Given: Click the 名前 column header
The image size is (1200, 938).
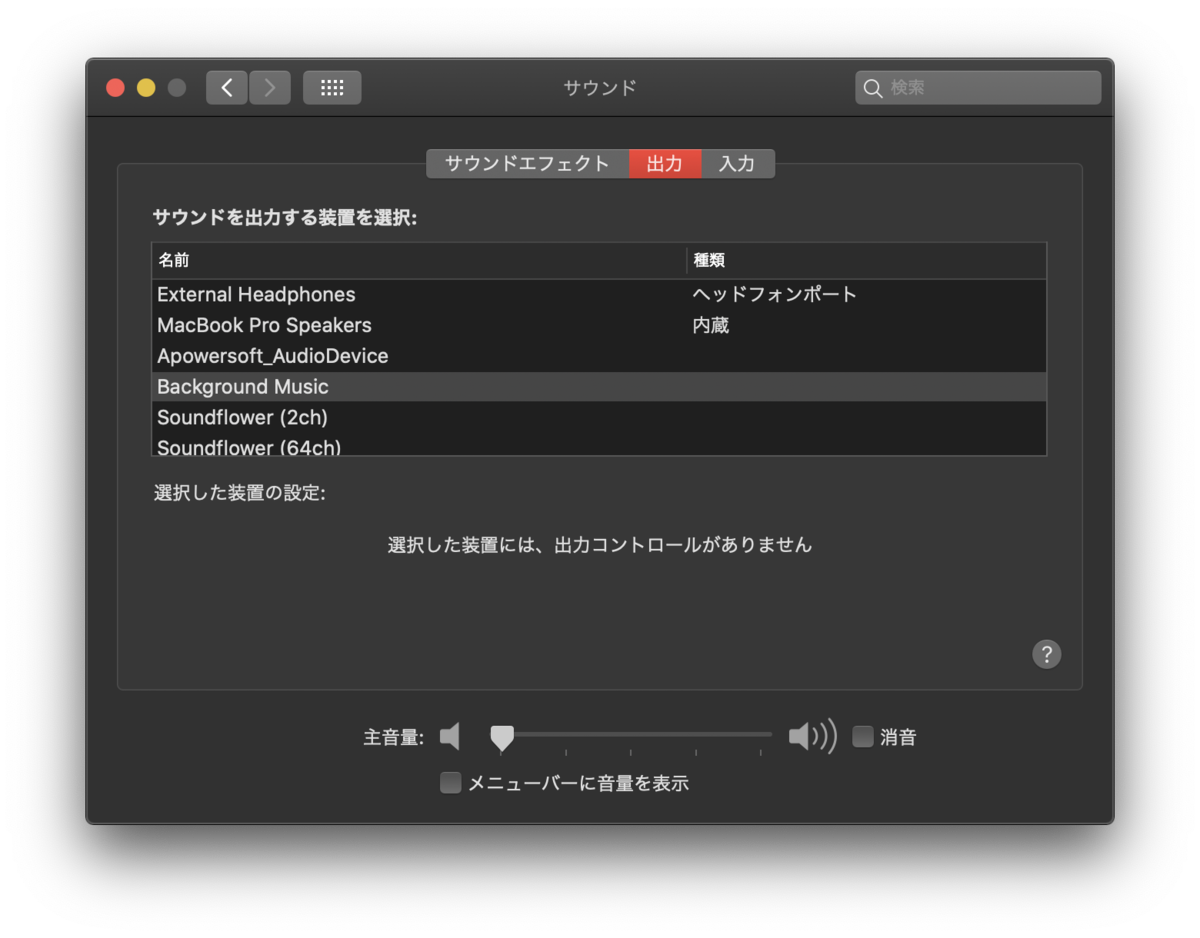Looking at the screenshot, I should point(172,260).
